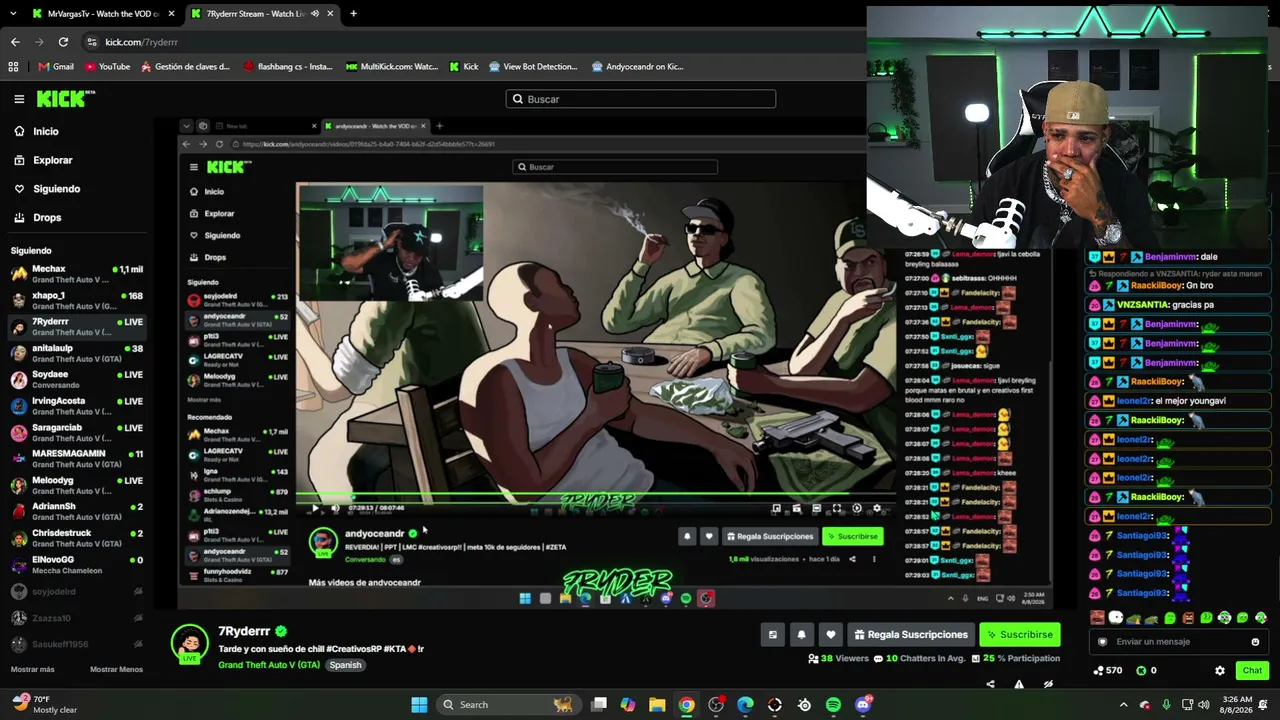Screen dimensions: 1280x720
Task: Select the 7Ryderrr Stream tab
Action: (x=262, y=14)
